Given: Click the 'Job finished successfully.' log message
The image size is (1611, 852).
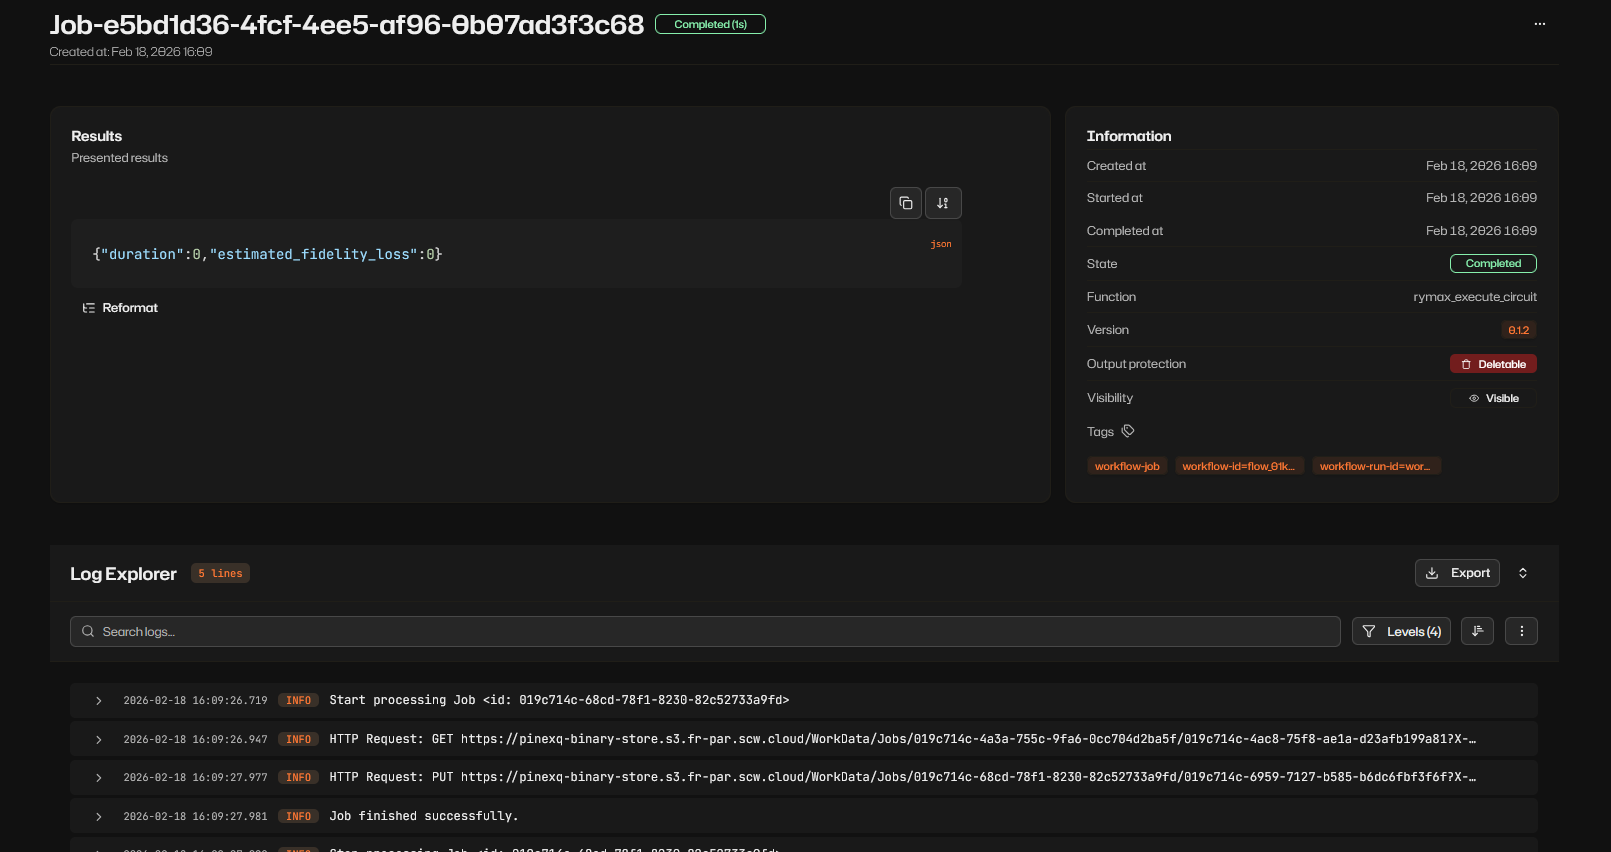Looking at the screenshot, I should (x=424, y=817).
